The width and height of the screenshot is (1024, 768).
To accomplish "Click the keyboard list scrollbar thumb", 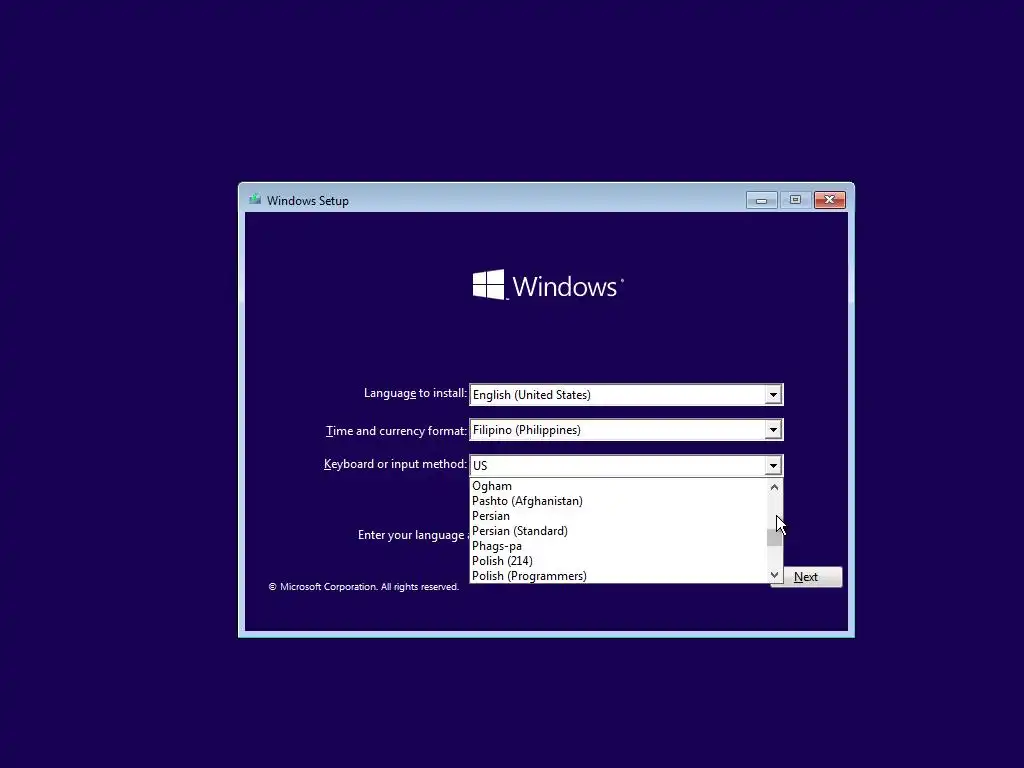I will pos(774,537).
